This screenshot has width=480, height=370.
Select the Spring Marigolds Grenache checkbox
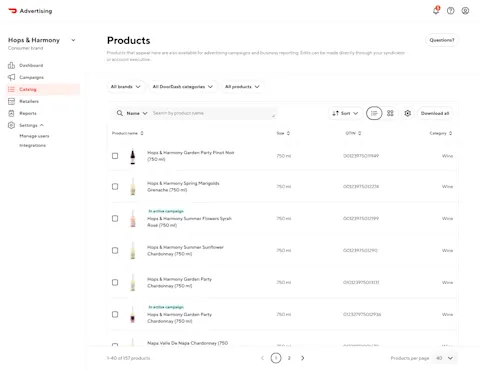tap(115, 187)
